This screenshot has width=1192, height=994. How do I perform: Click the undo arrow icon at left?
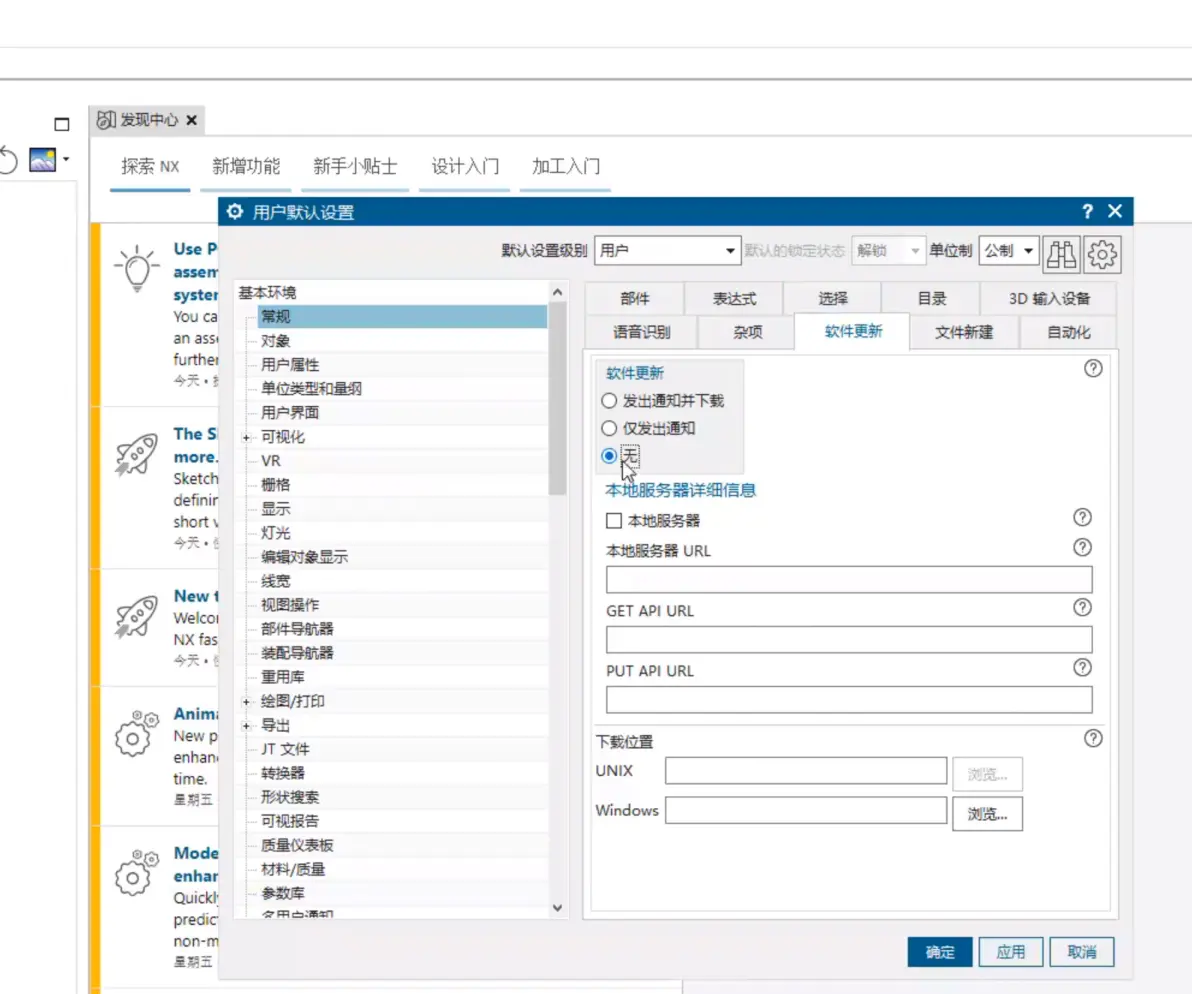(x=8, y=160)
